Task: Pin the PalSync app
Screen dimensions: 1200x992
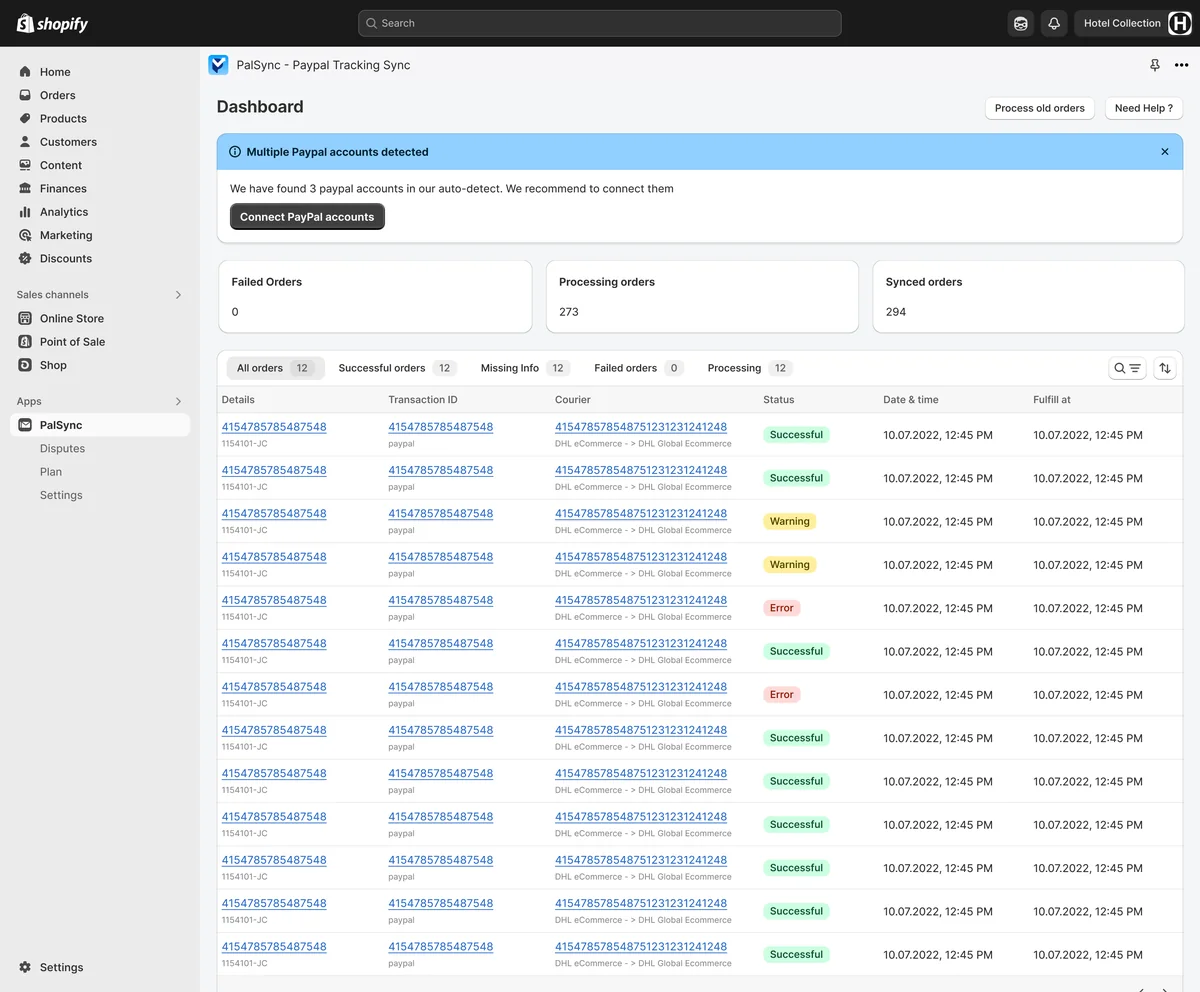Action: click(x=1155, y=65)
